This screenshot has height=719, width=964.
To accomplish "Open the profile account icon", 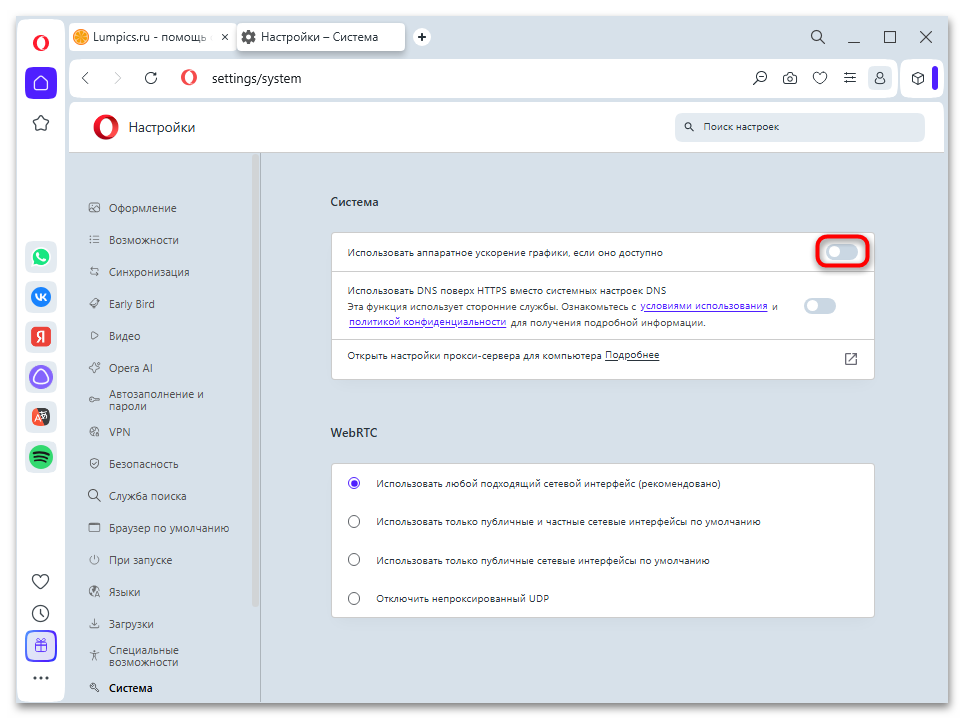I will [880, 78].
